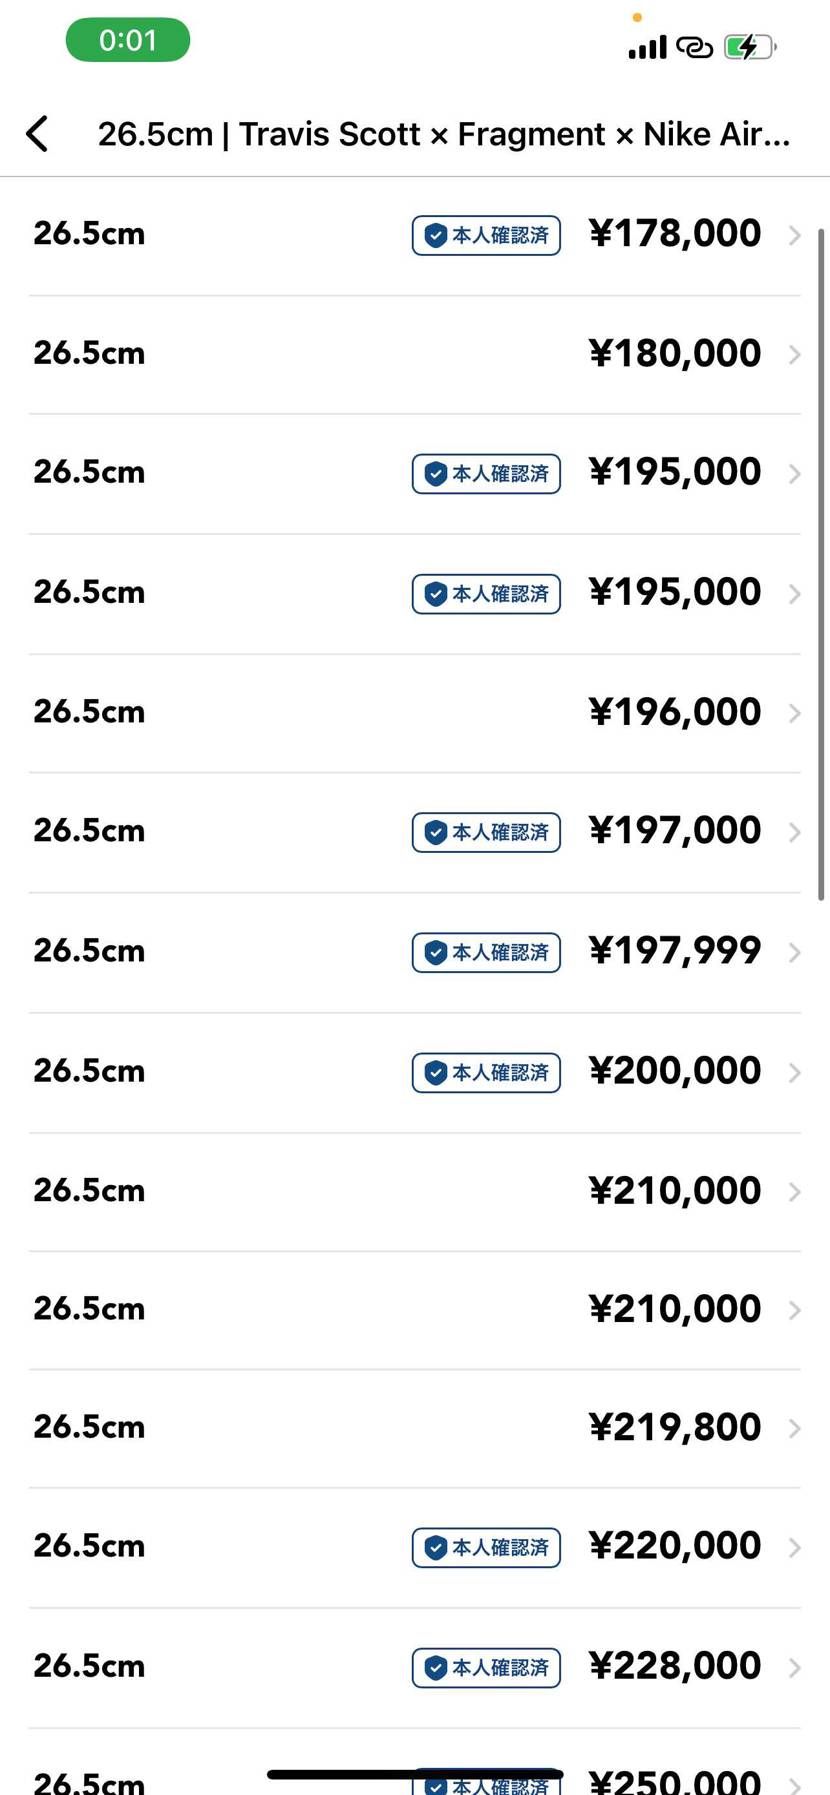The width and height of the screenshot is (830, 1795).
Task: Open the ¥200,000 listing row
Action: 415,1072
